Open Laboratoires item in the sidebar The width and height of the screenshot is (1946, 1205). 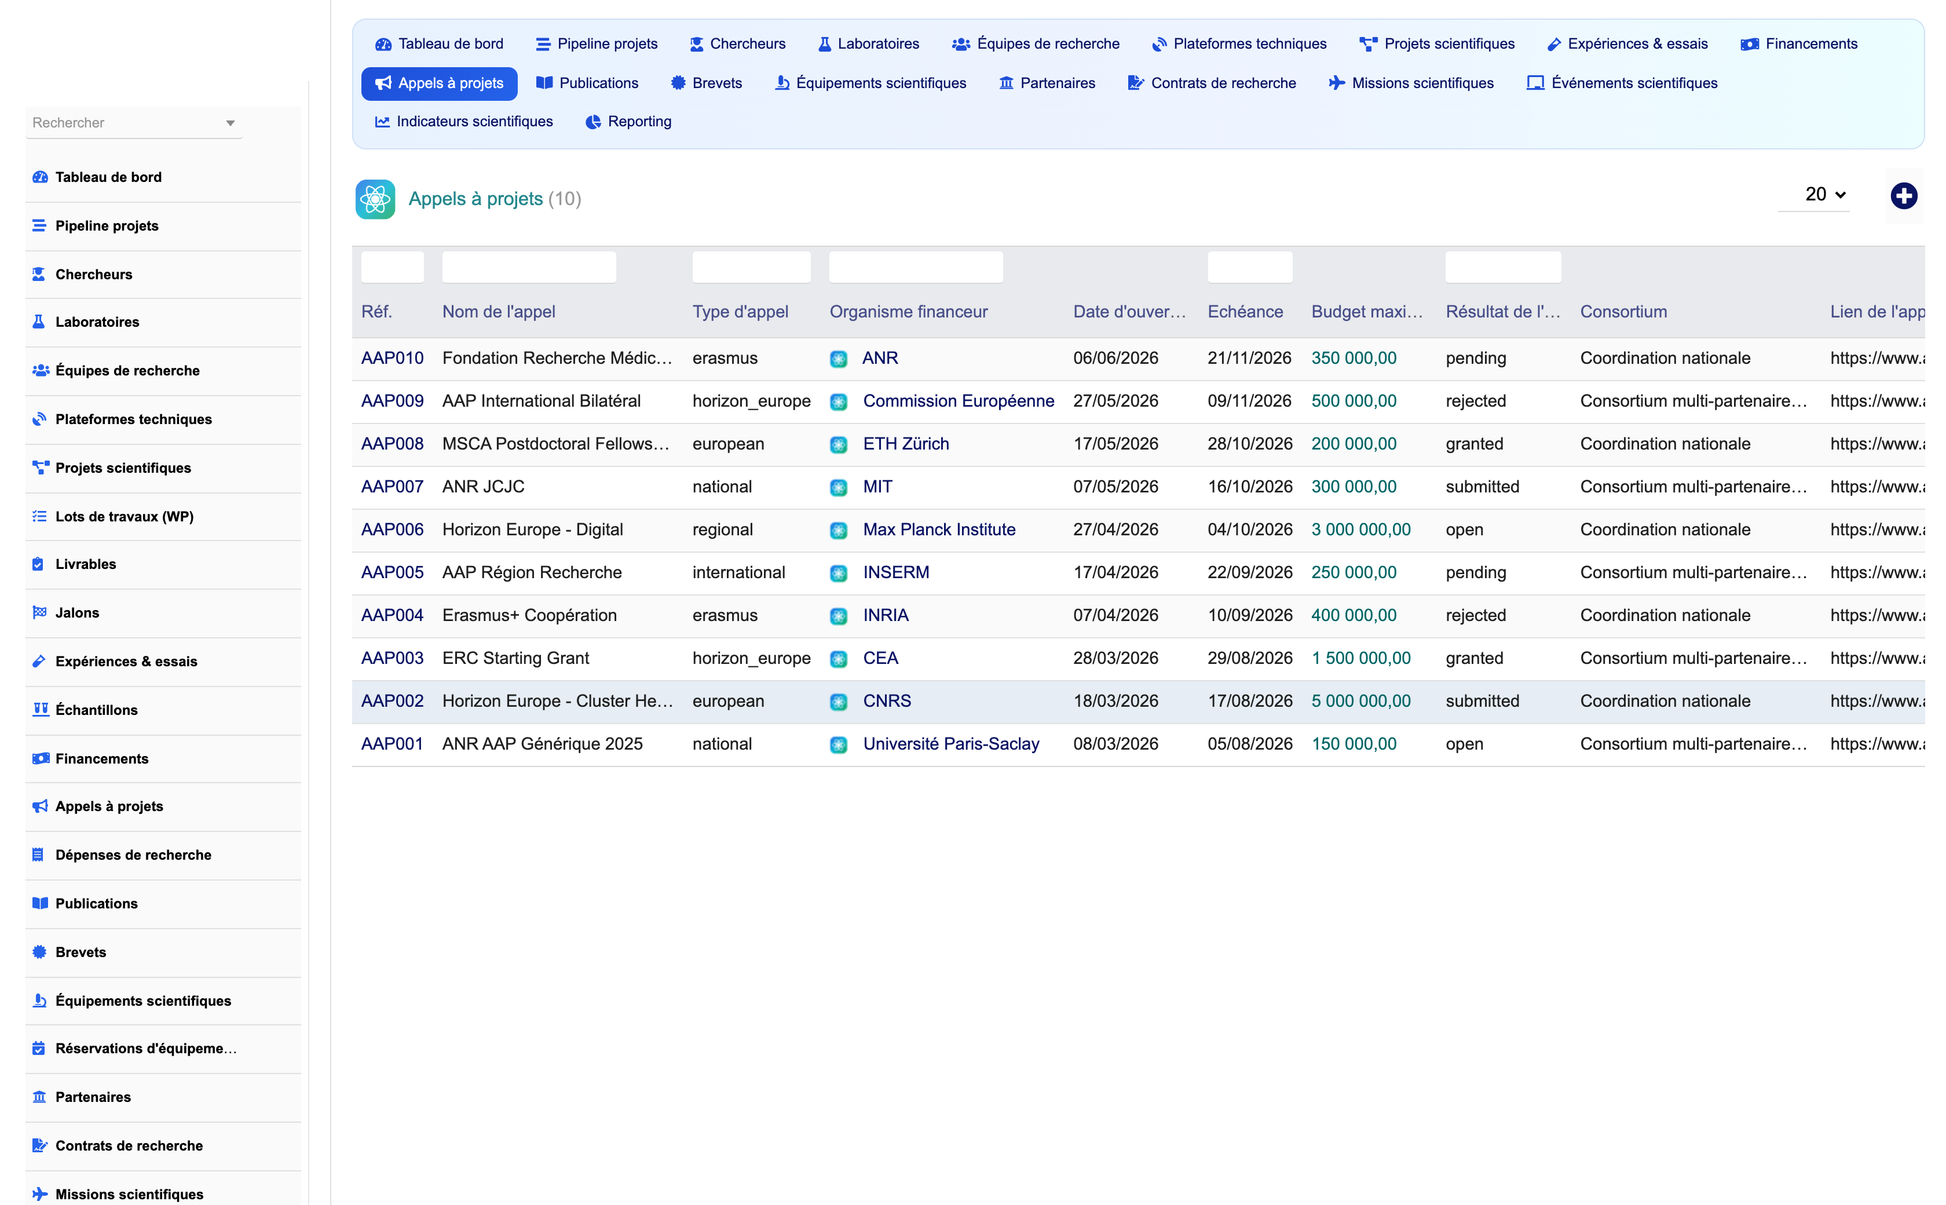click(x=163, y=322)
